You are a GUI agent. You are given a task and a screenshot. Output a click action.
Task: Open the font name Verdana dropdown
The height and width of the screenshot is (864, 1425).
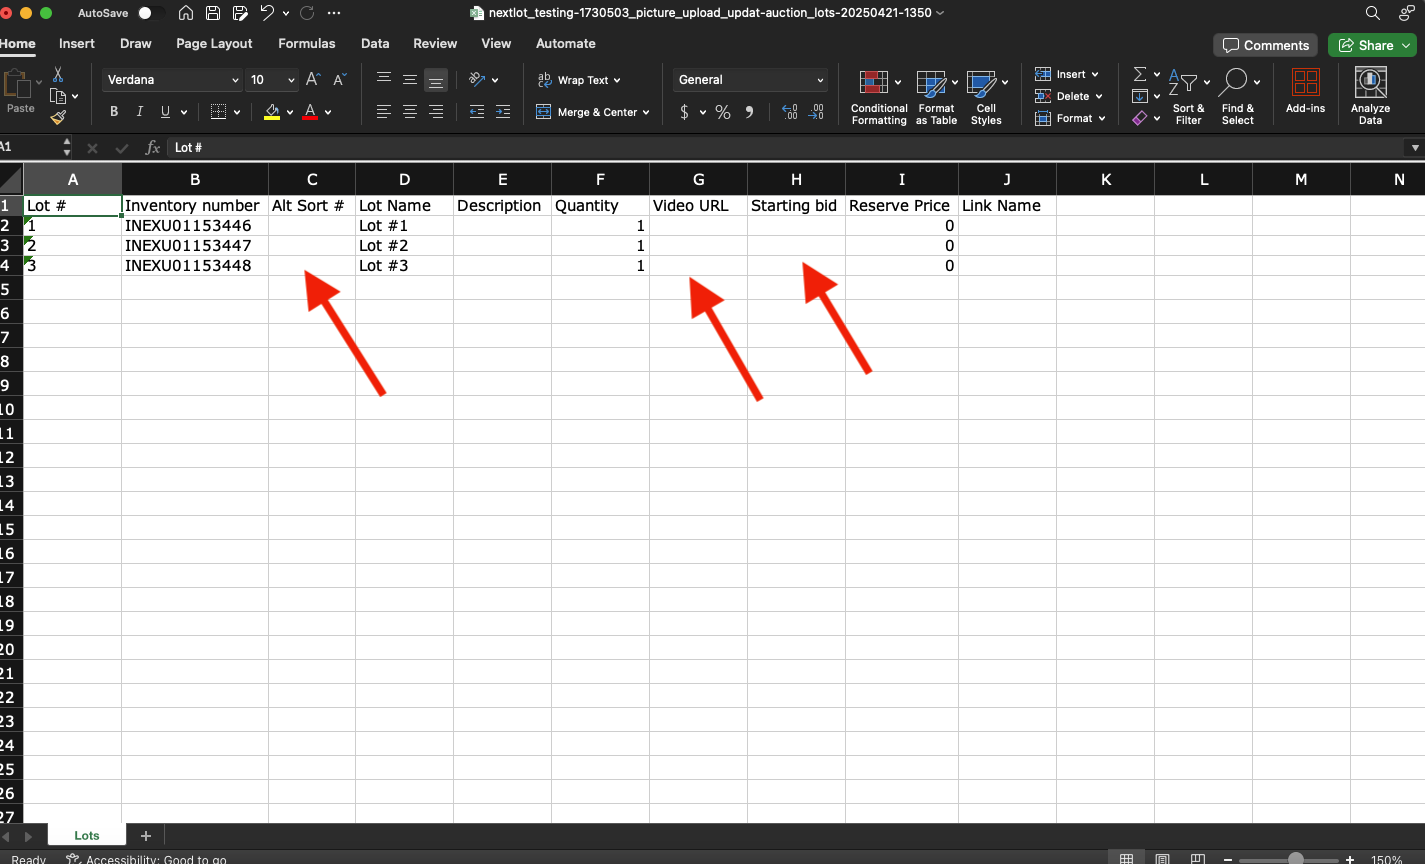coord(235,80)
